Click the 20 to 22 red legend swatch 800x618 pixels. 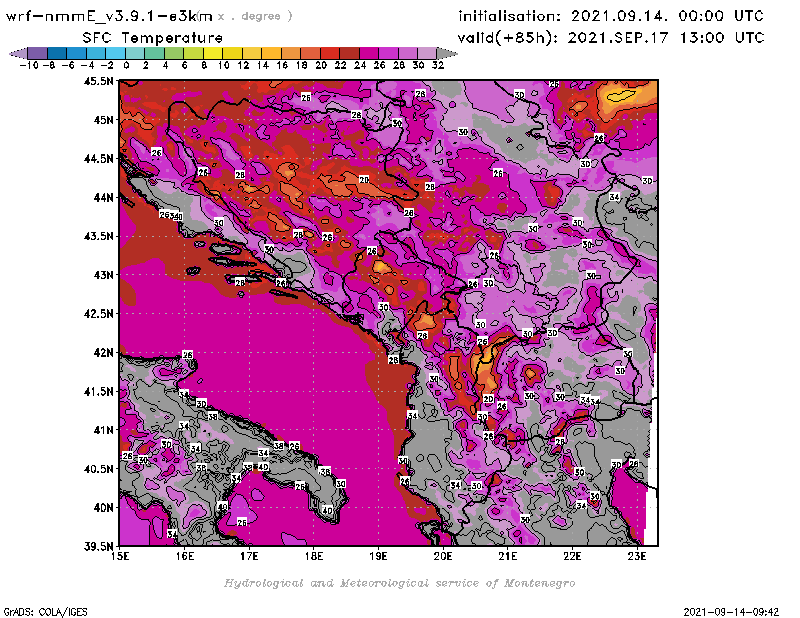point(330,53)
